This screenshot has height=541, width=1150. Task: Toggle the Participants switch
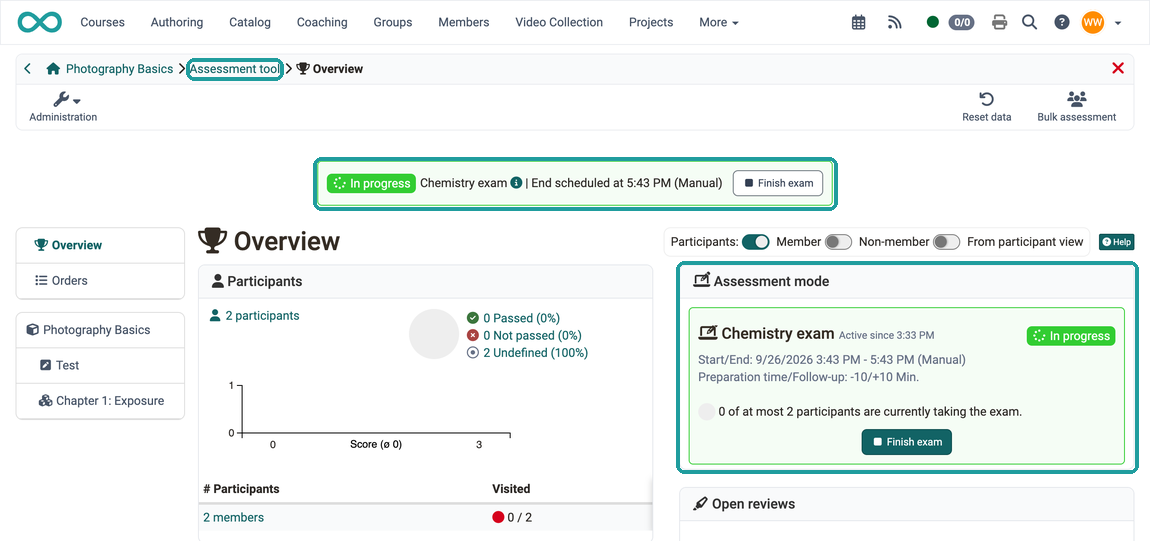point(755,242)
